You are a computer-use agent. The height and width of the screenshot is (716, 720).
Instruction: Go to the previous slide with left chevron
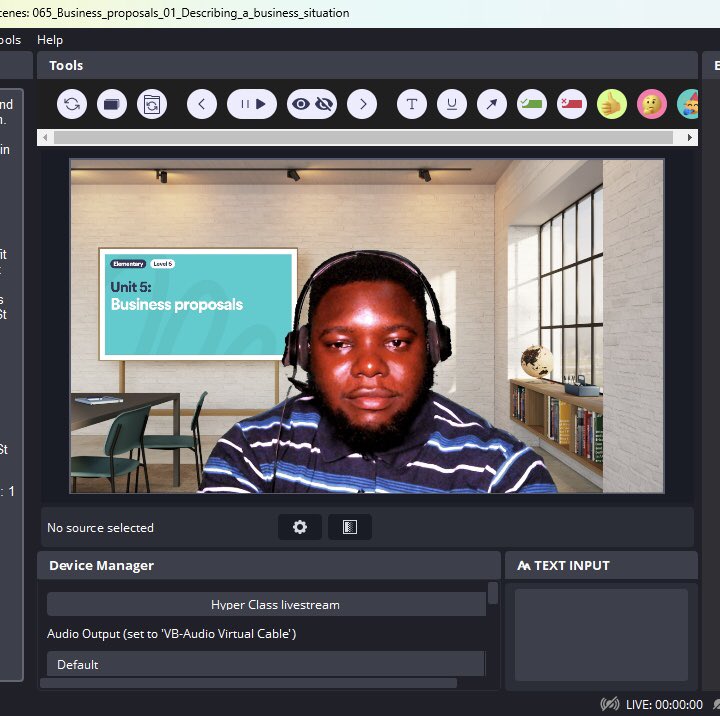pos(202,104)
